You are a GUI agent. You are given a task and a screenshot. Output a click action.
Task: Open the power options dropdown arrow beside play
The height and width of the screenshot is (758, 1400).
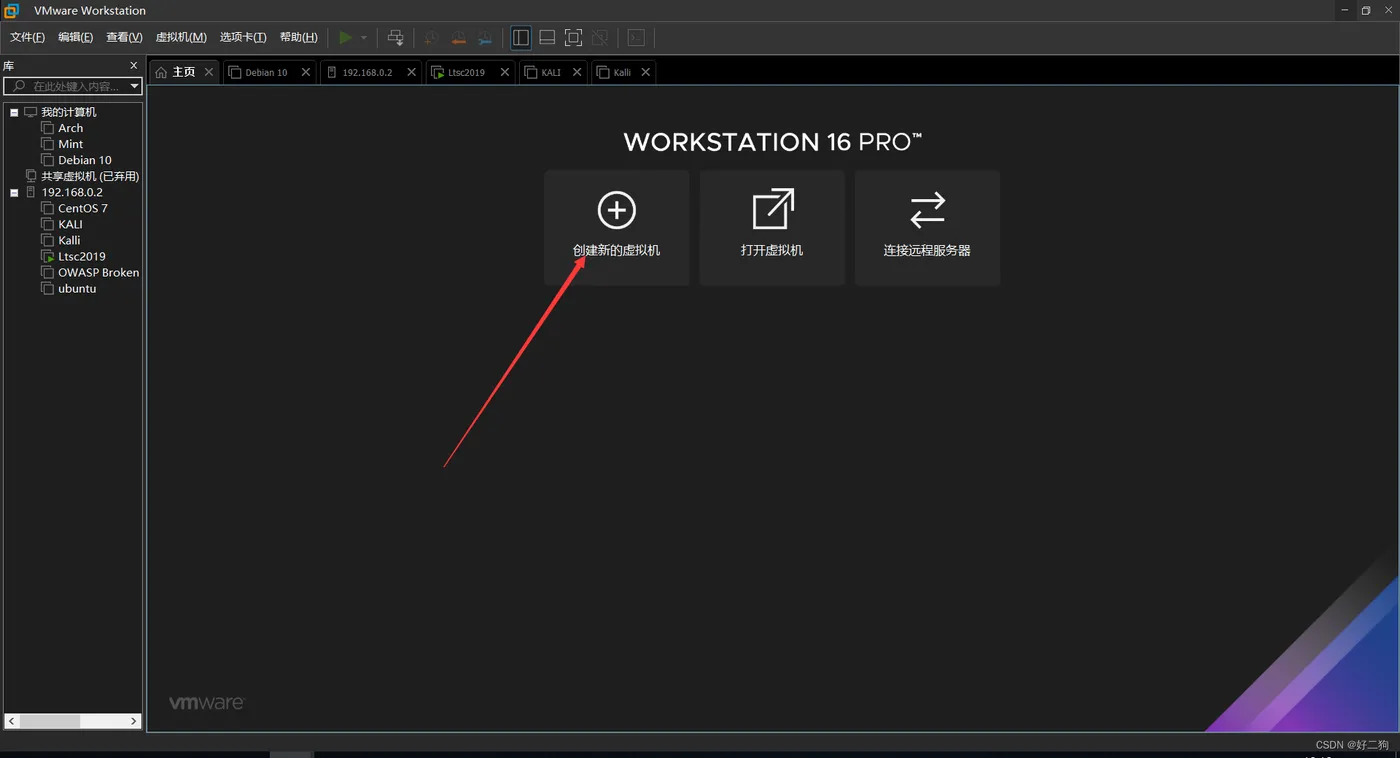coord(364,38)
